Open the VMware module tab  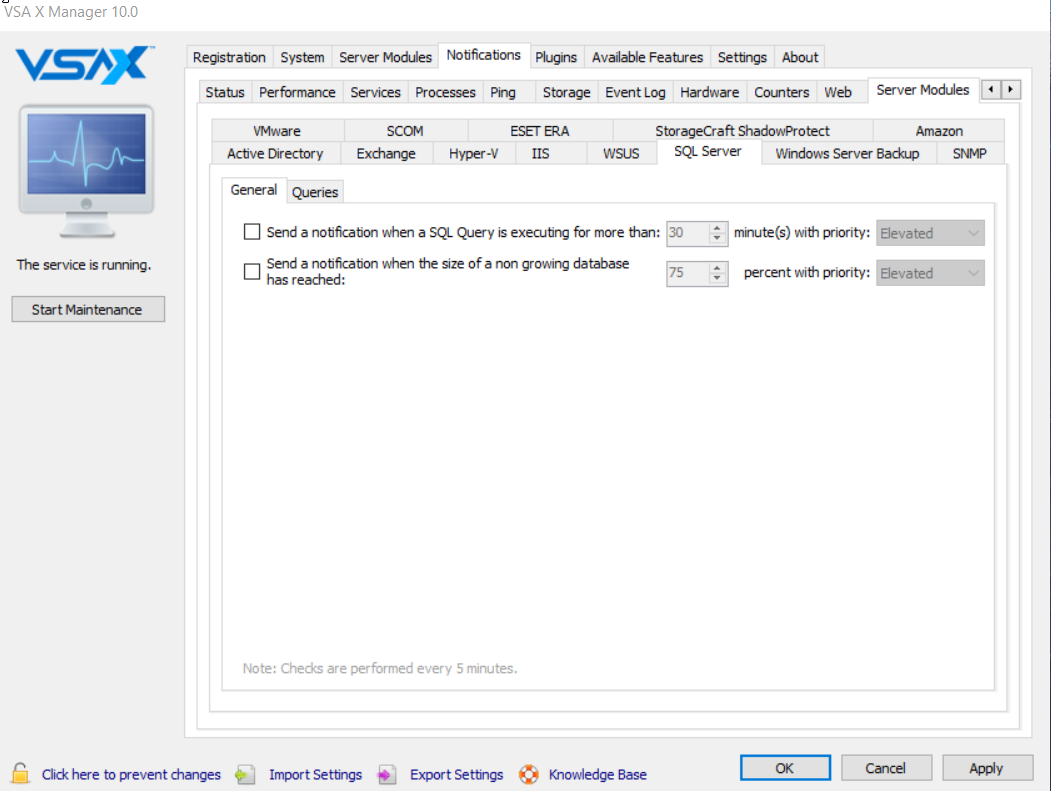pyautogui.click(x=277, y=131)
